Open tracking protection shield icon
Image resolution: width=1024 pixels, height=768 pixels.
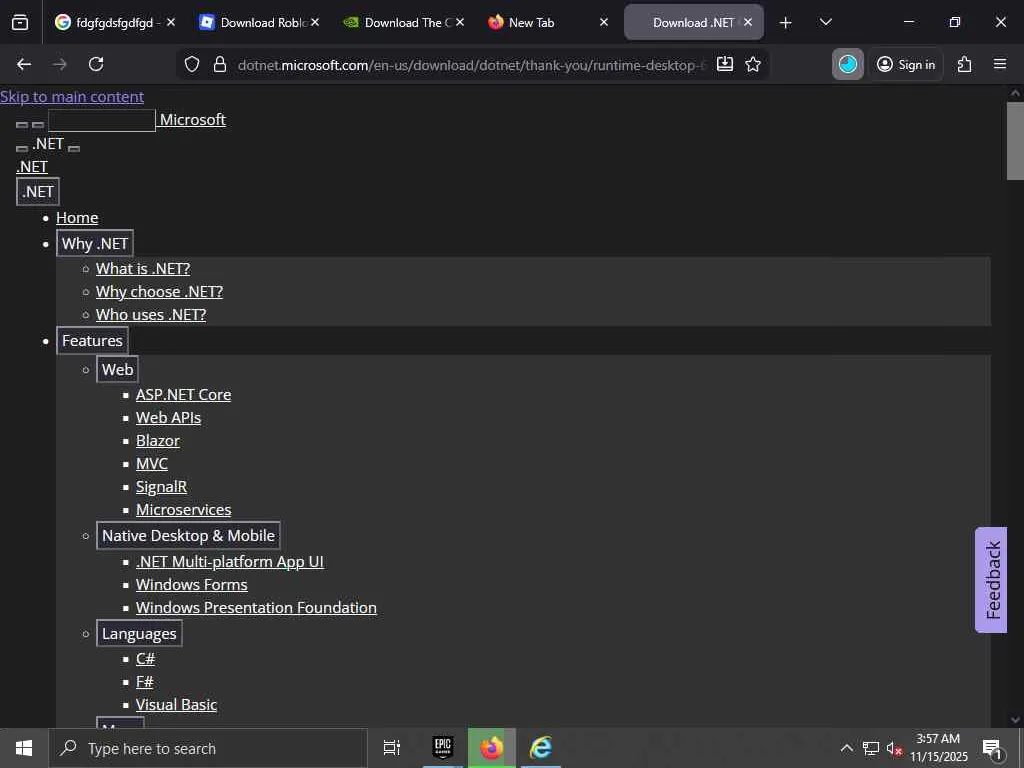[x=191, y=64]
